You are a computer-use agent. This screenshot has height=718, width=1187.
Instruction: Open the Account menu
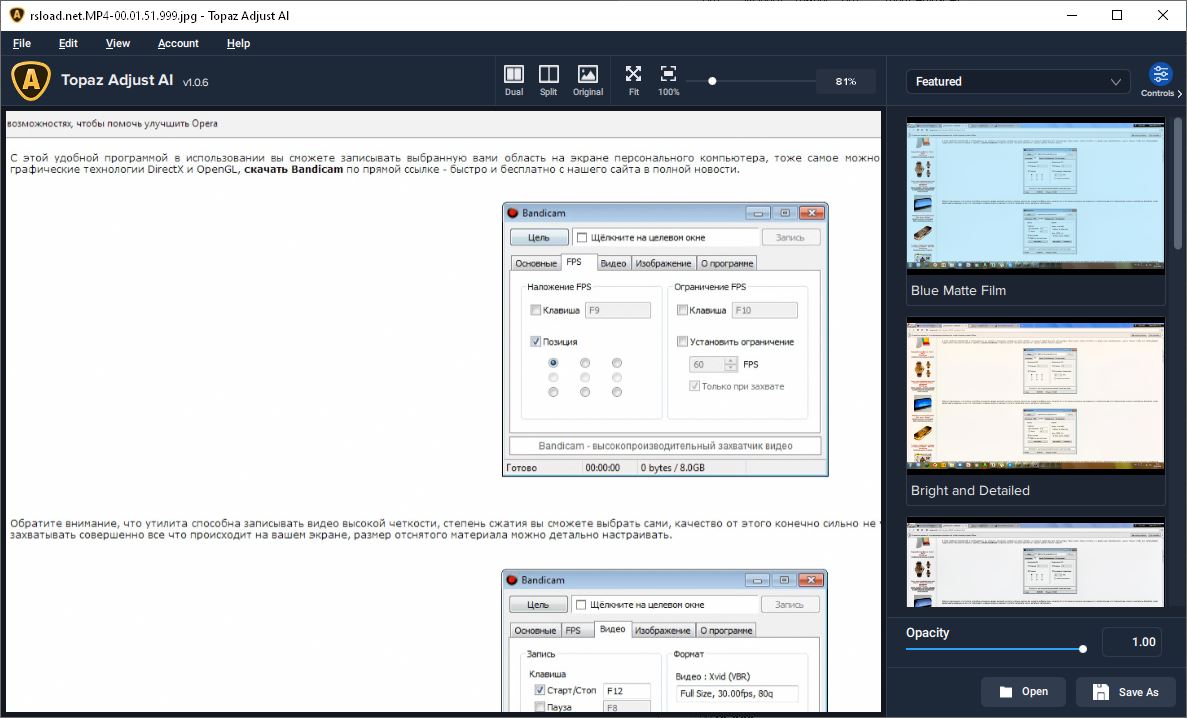tap(178, 43)
